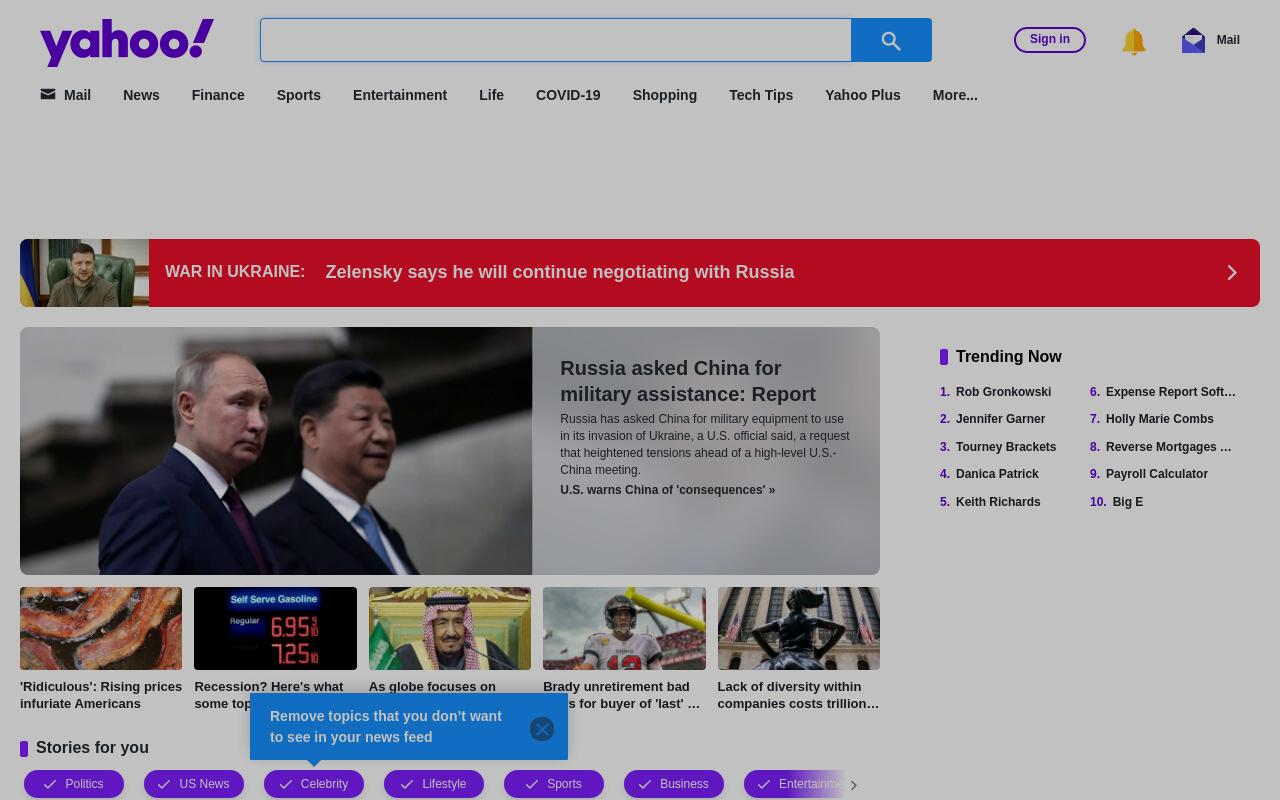Open the Finance navigation item

tap(218, 95)
